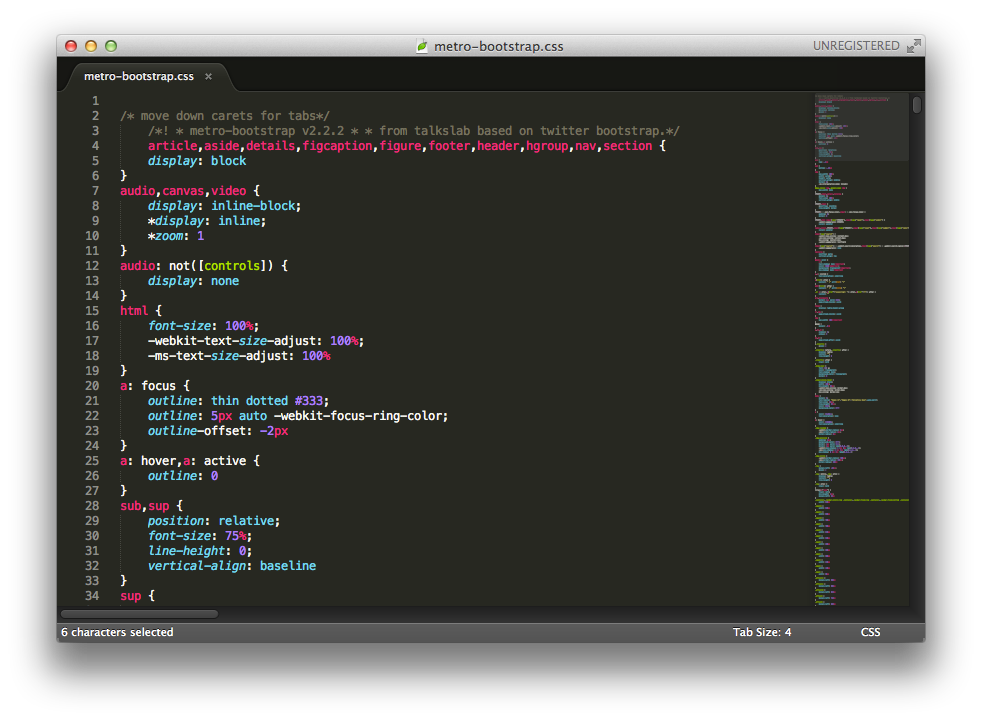Click 'thin dotted' value on line 21

point(249,401)
